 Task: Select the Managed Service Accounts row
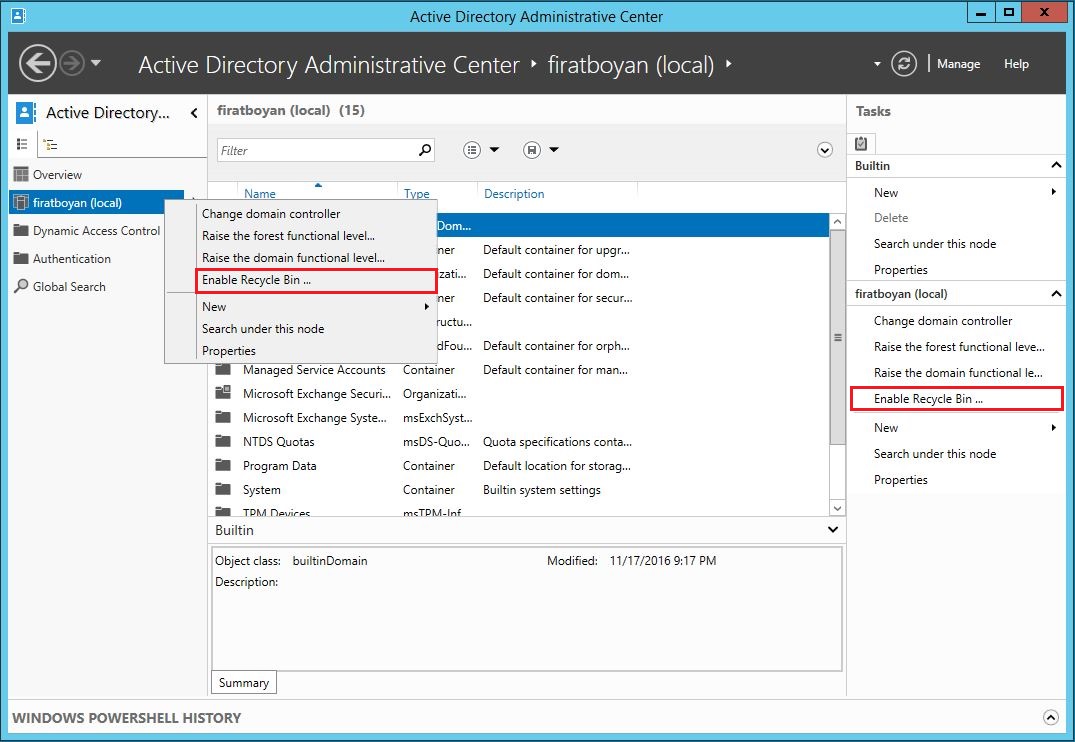[x=518, y=370]
